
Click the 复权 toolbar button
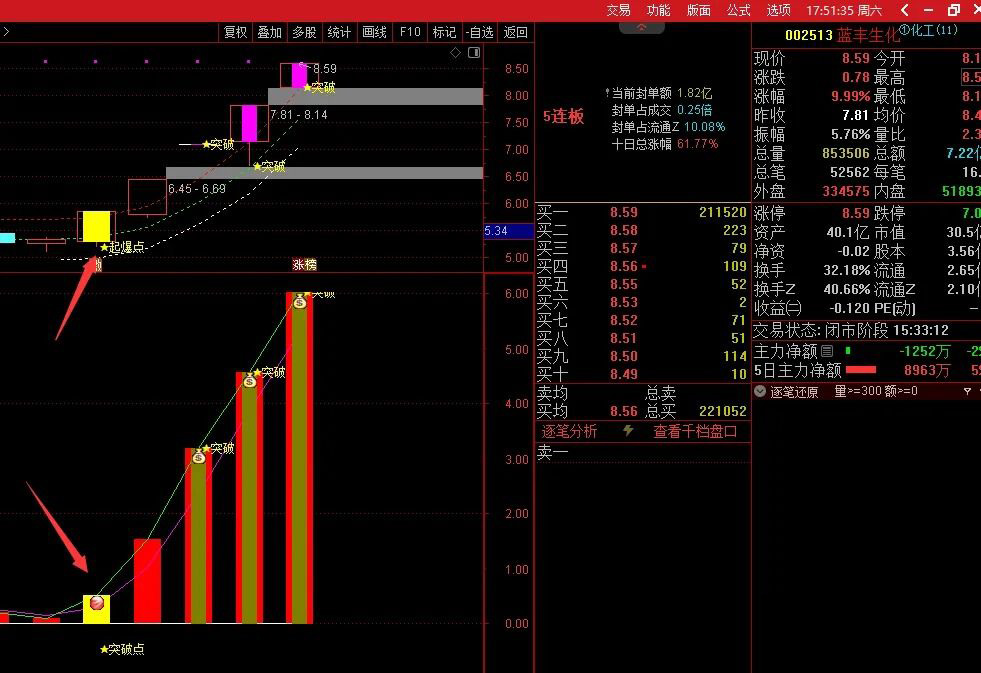(236, 32)
